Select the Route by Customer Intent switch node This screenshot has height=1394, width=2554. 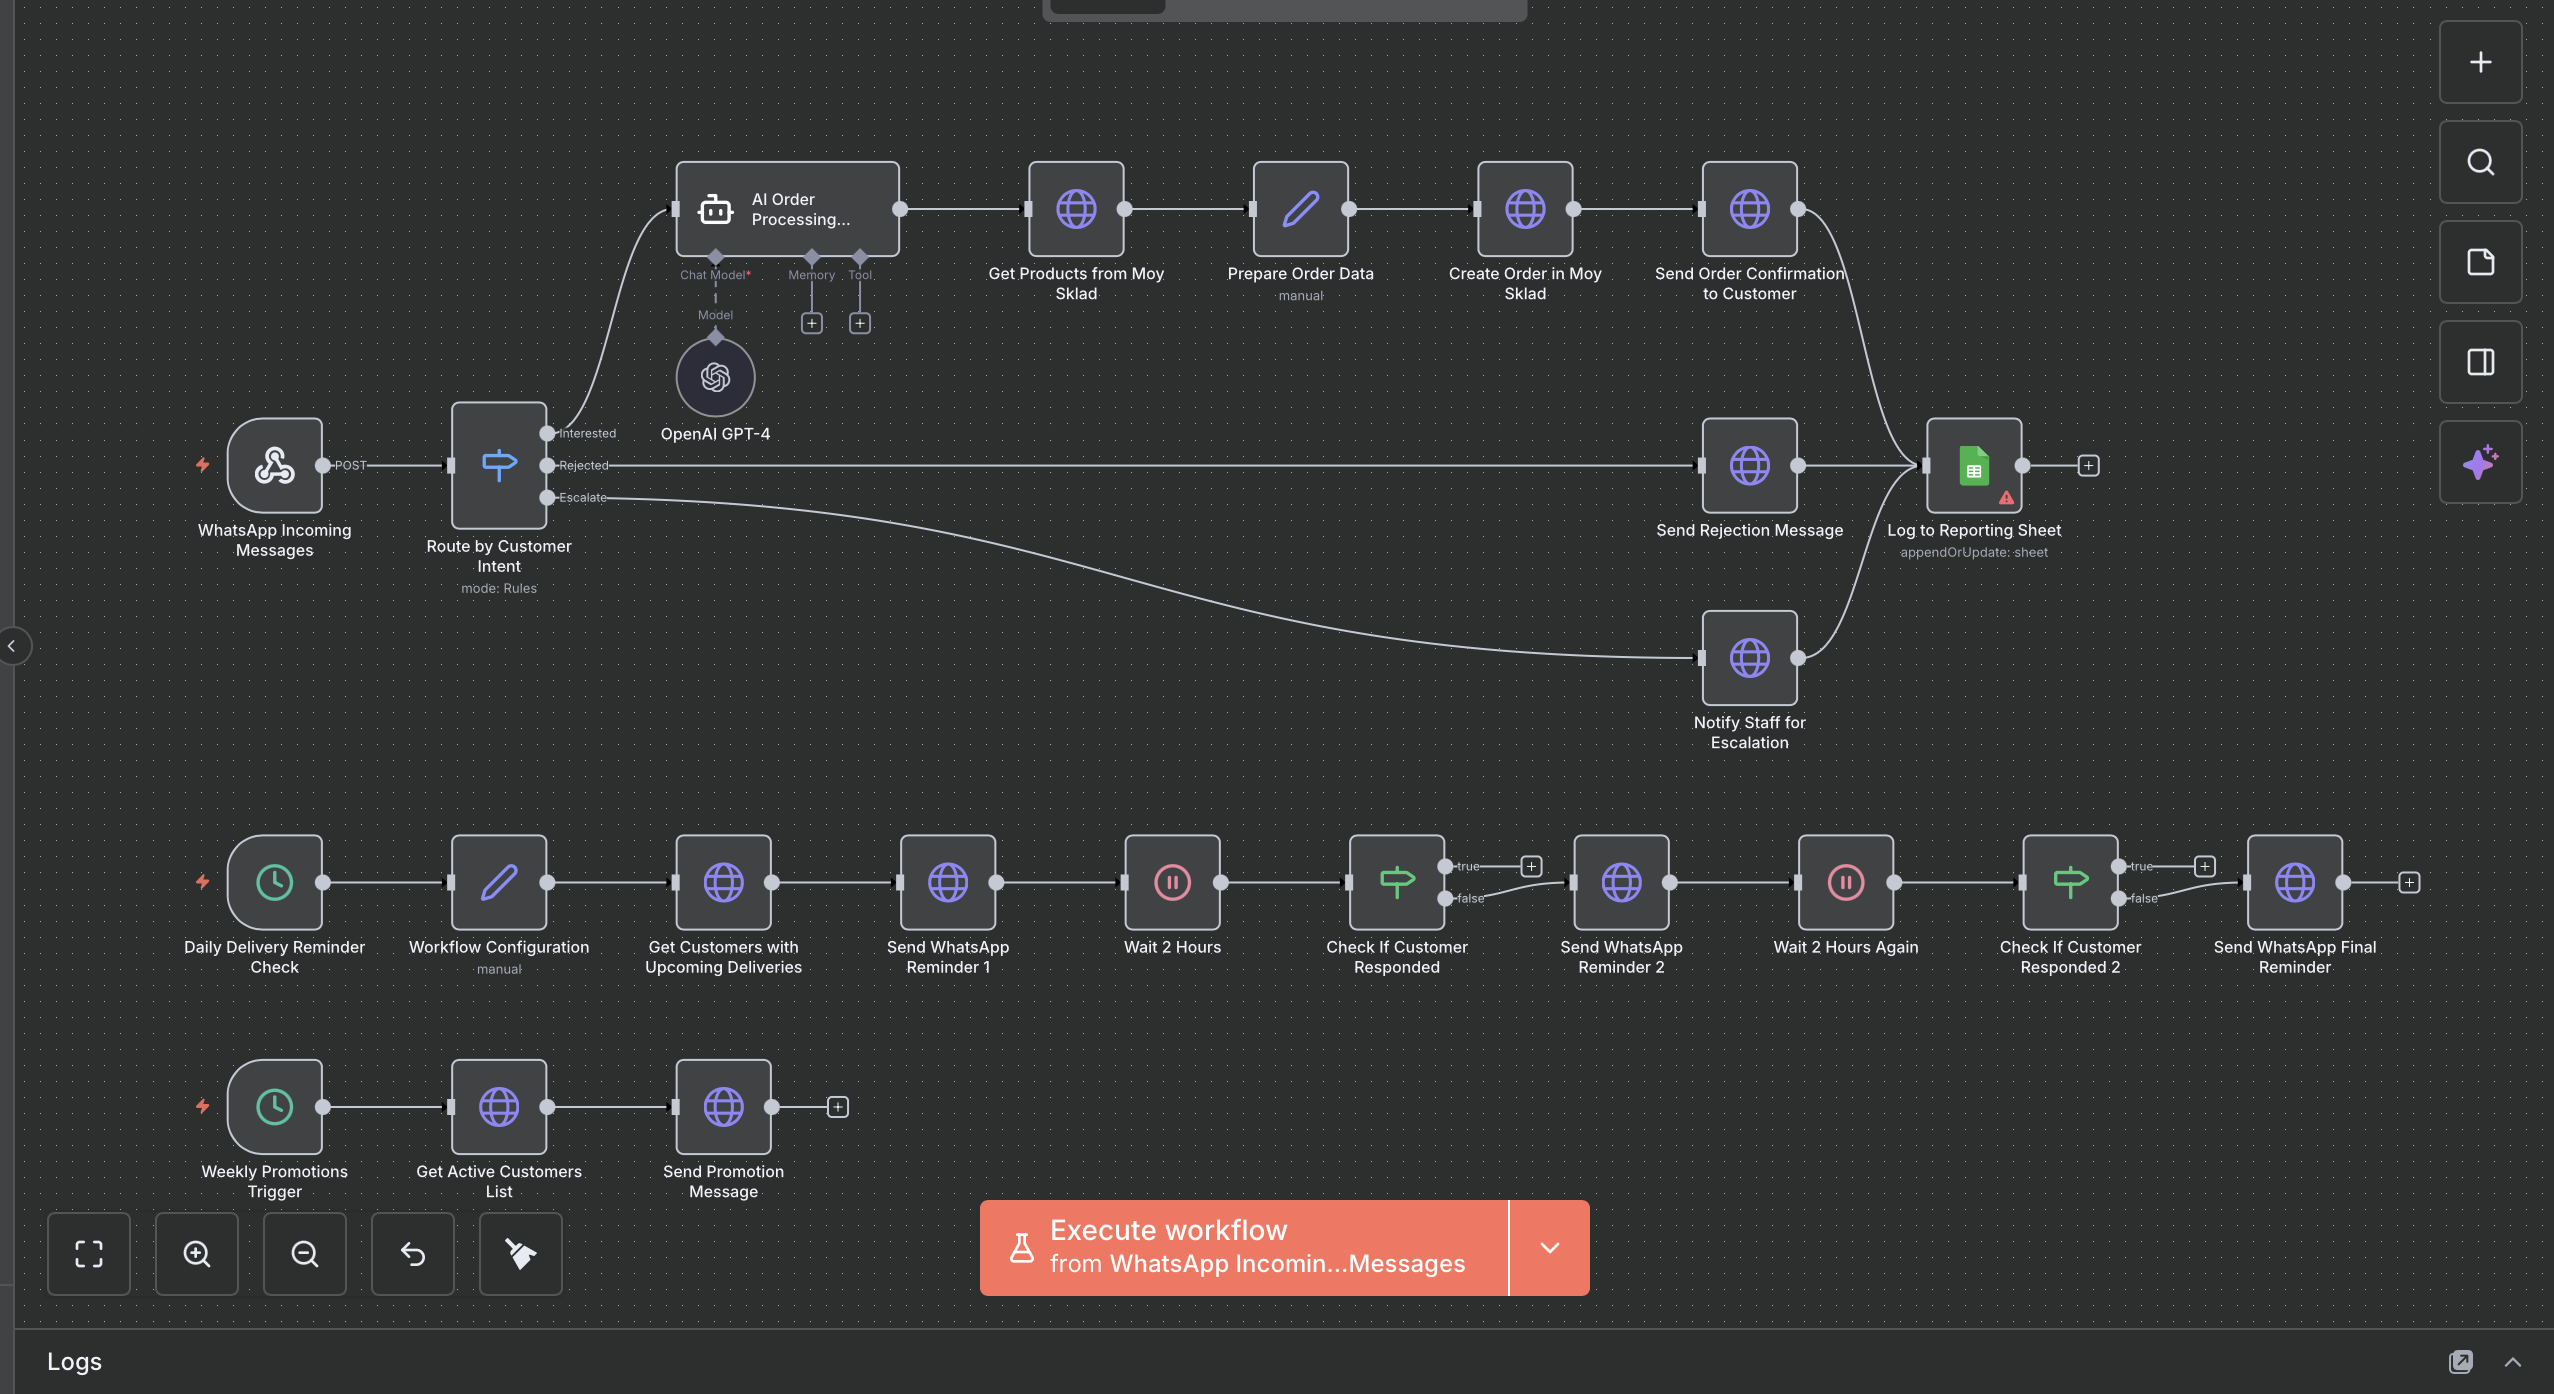pyautogui.click(x=499, y=465)
